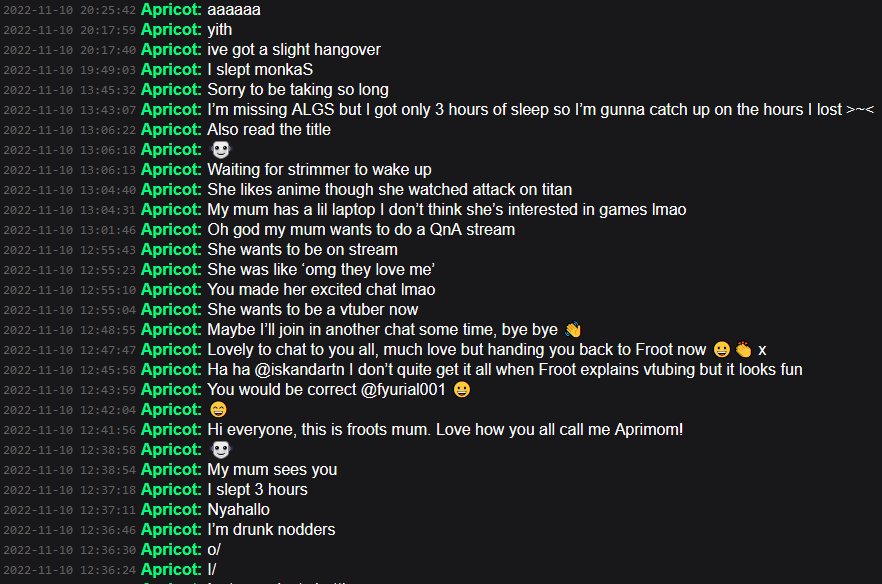
Task: Click timestamp 2022-11-10 13:43:07
Action: (70, 110)
